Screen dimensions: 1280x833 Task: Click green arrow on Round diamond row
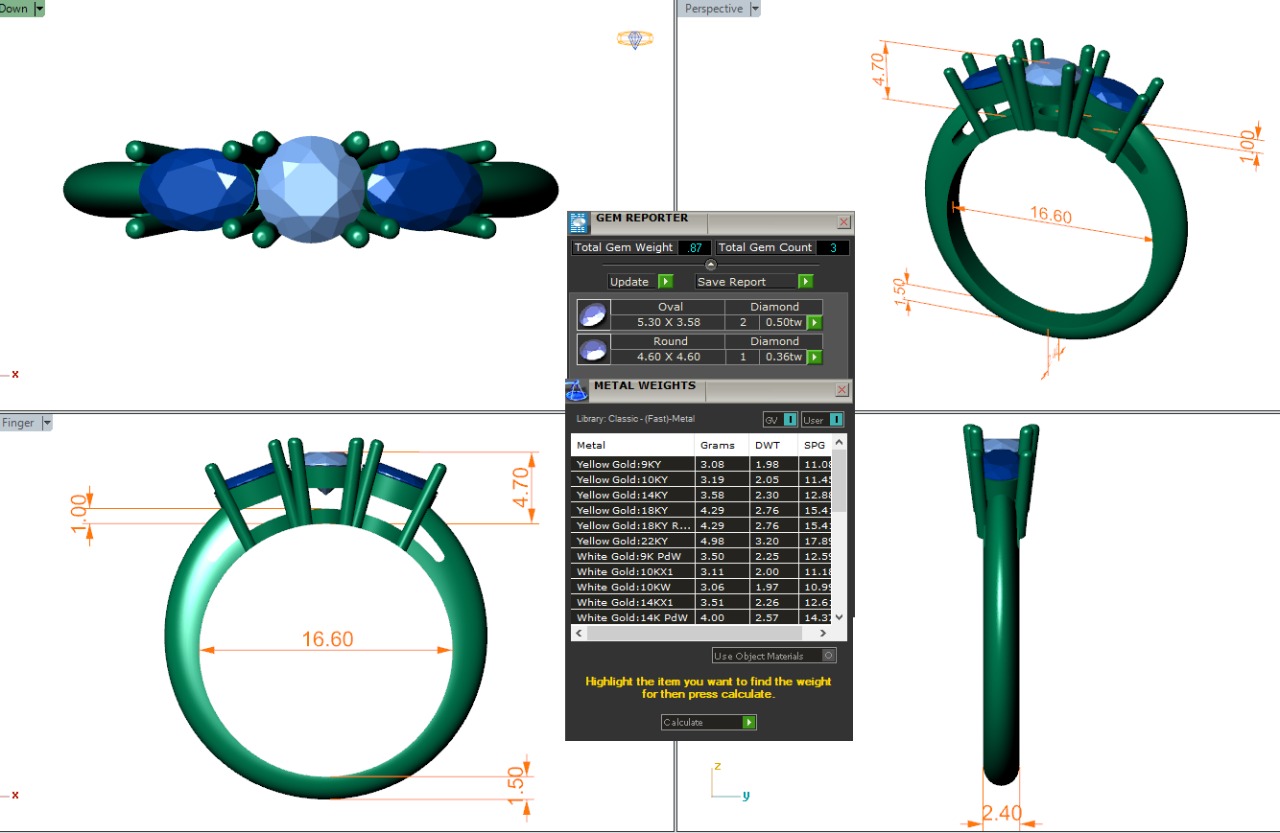815,357
